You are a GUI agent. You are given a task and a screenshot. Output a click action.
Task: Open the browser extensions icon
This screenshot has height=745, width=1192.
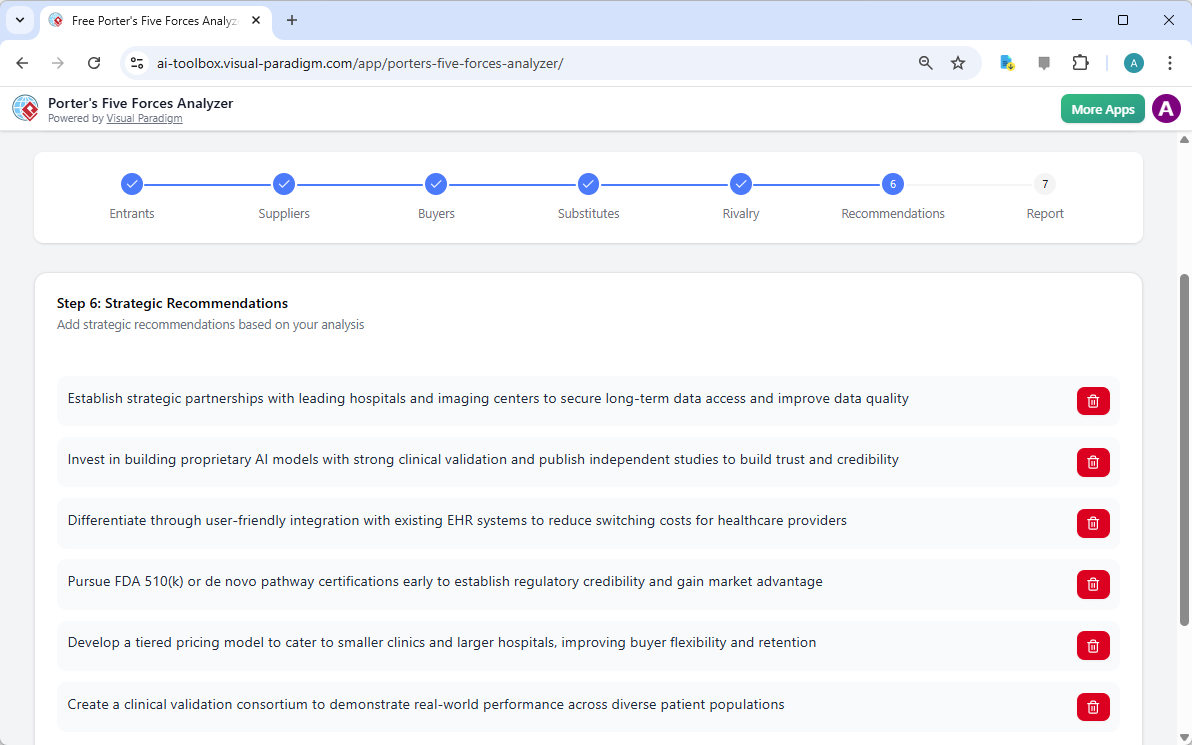pyautogui.click(x=1081, y=62)
